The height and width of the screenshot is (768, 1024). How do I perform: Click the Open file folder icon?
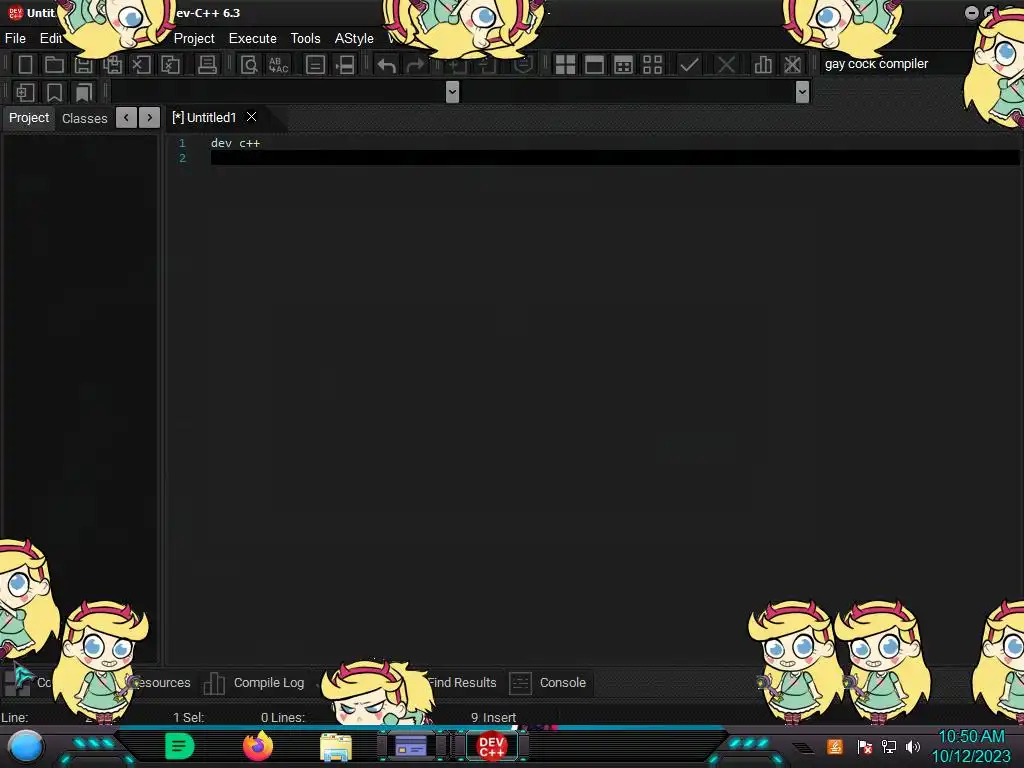54,64
